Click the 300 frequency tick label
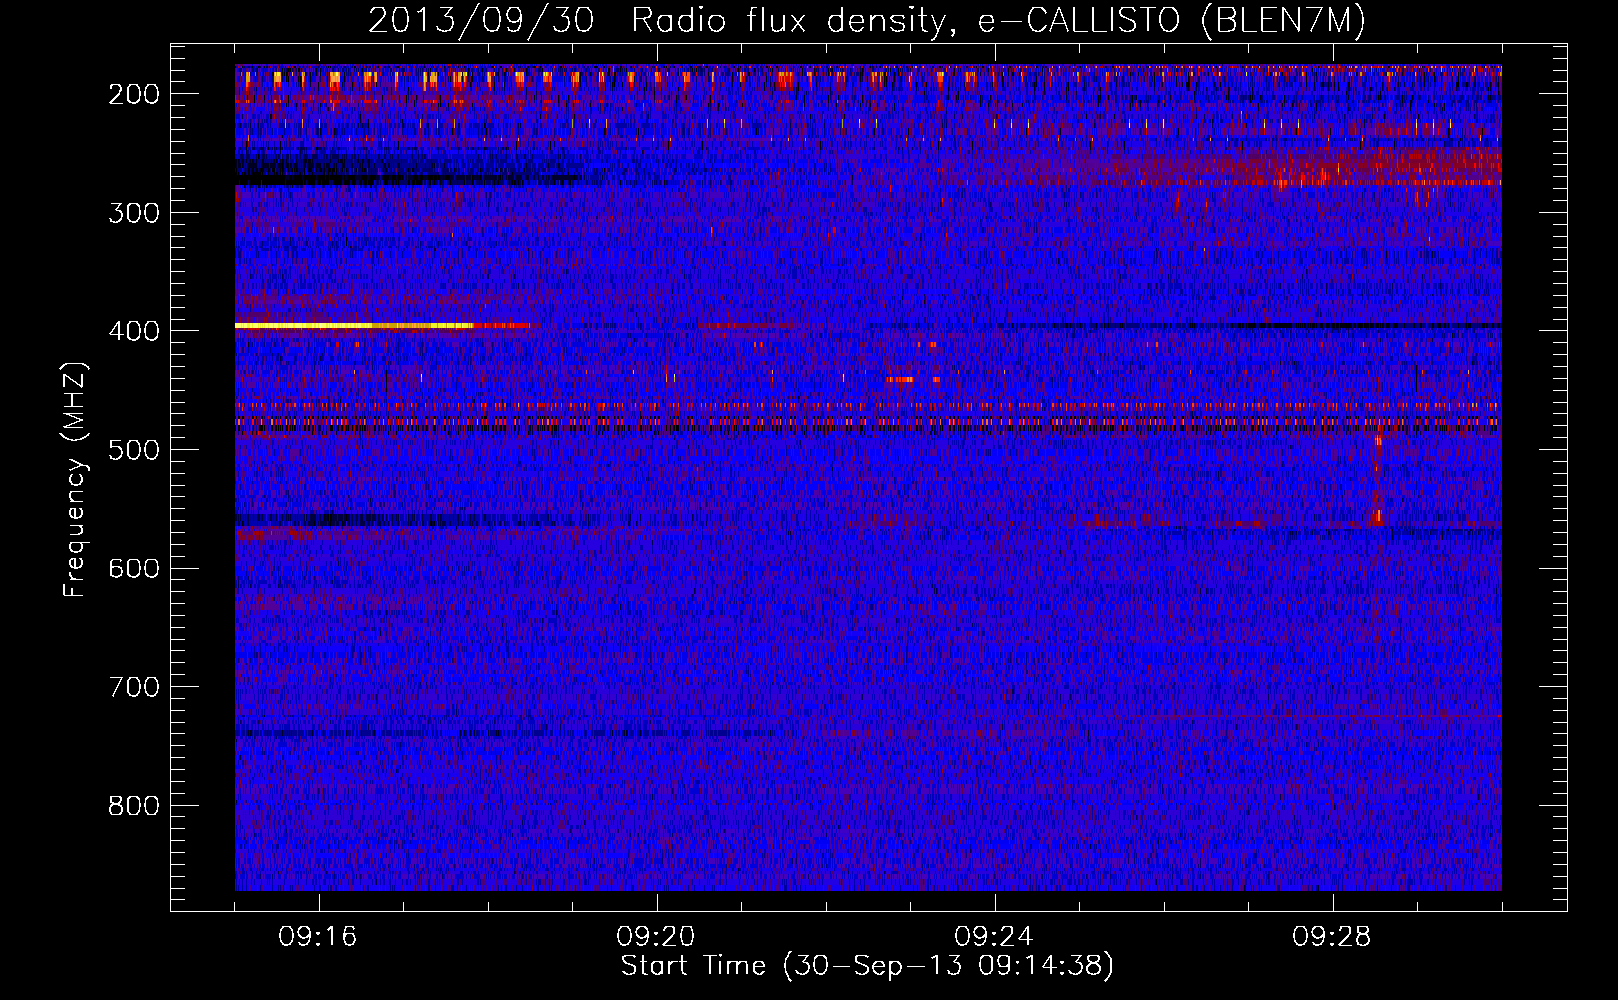Viewport: 1618px width, 1000px height. [133, 212]
